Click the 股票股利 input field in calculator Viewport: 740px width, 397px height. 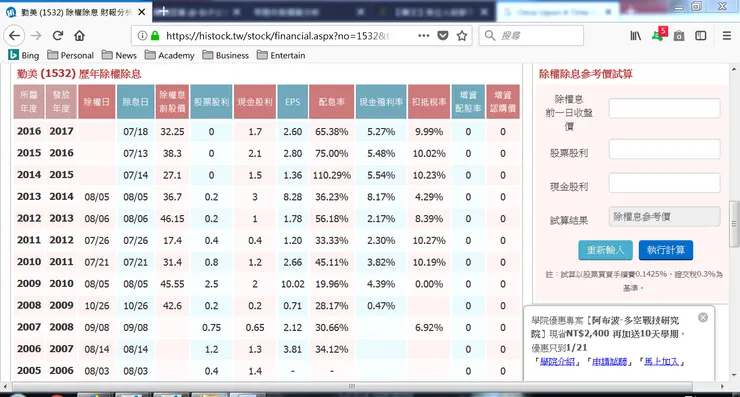[x=664, y=149]
